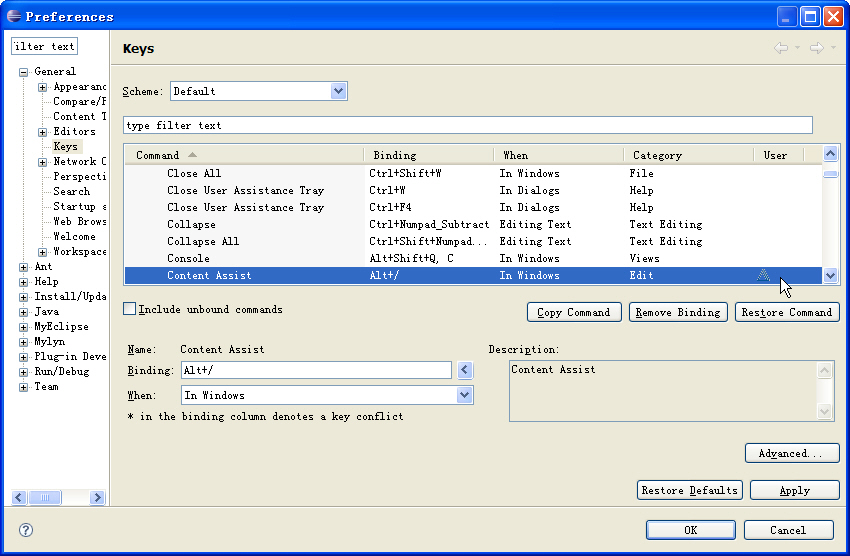The image size is (850, 556).
Task: Click tree horizontal scrollbar thumb
Action: (45, 497)
